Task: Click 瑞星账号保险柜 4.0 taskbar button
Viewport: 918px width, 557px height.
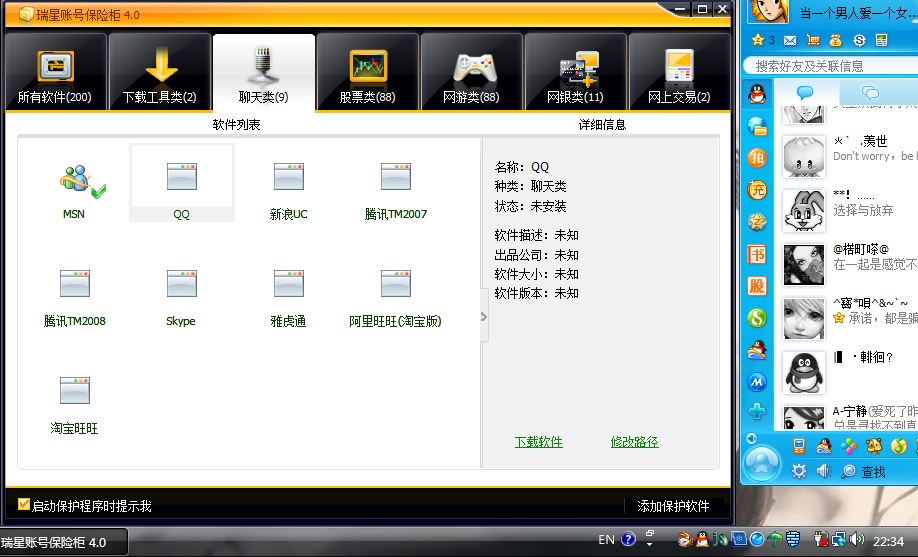Action: click(63, 542)
